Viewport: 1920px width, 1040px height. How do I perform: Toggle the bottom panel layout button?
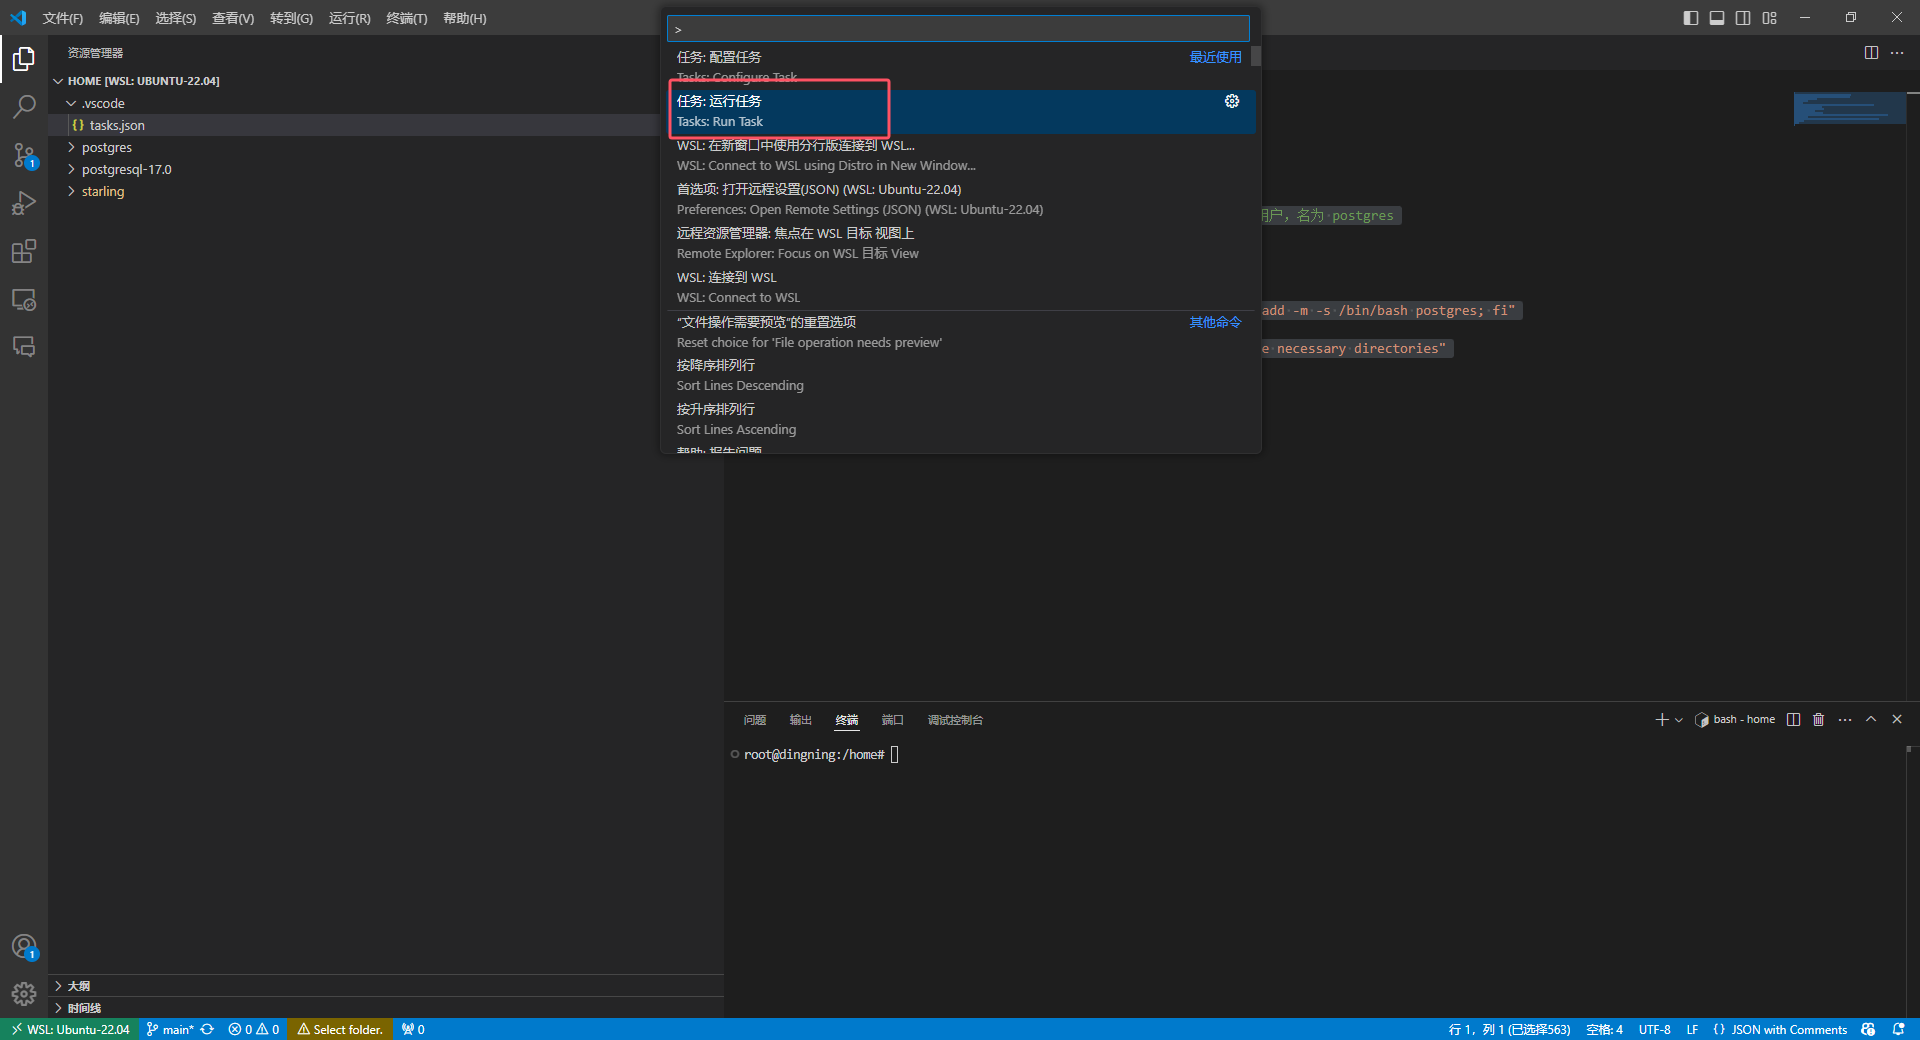(1716, 18)
